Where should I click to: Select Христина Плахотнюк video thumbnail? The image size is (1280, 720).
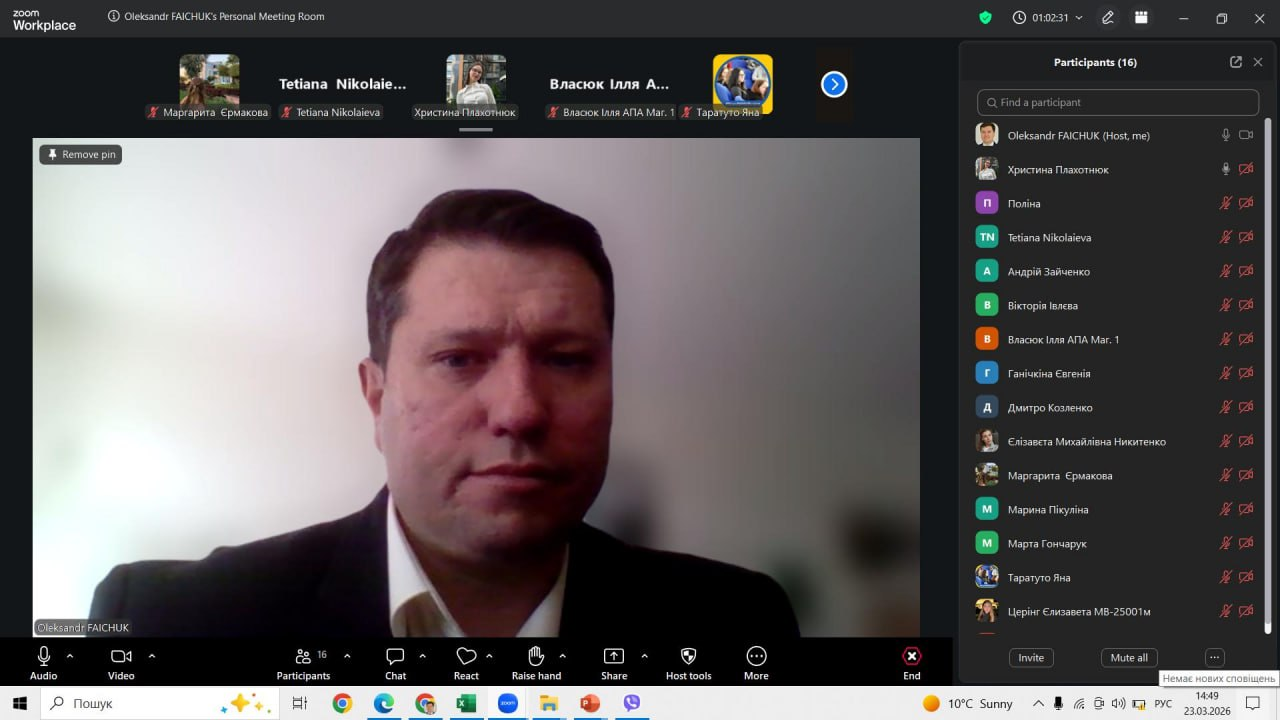[476, 86]
